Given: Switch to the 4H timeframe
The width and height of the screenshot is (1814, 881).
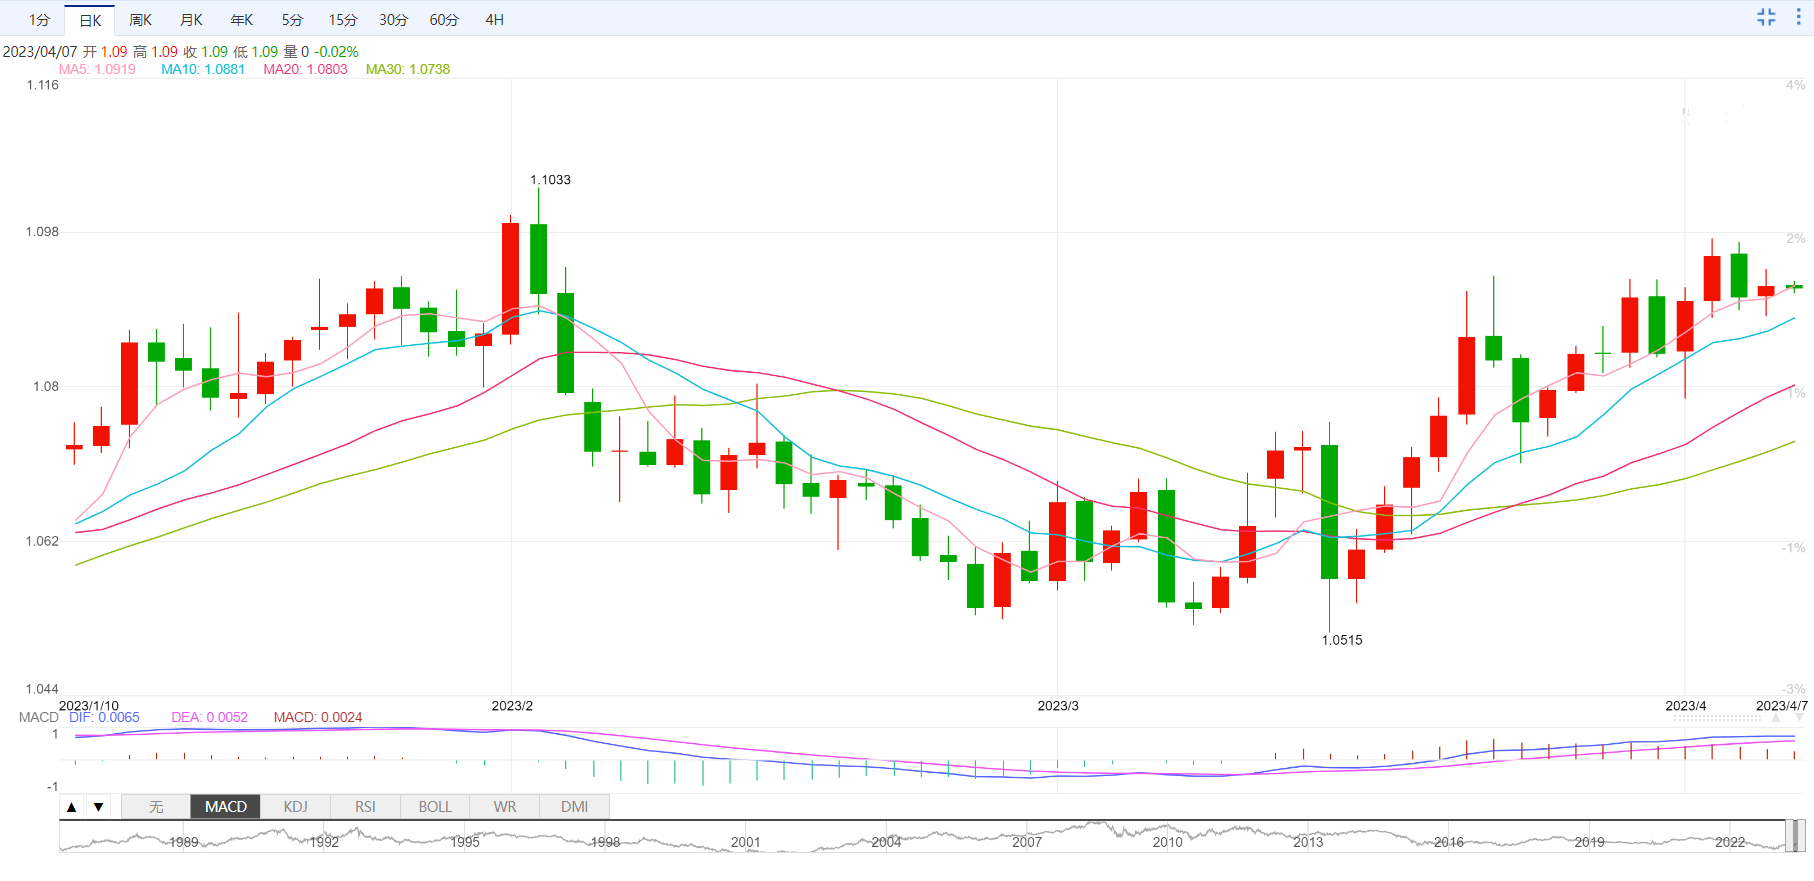Looking at the screenshot, I should coord(494,20).
